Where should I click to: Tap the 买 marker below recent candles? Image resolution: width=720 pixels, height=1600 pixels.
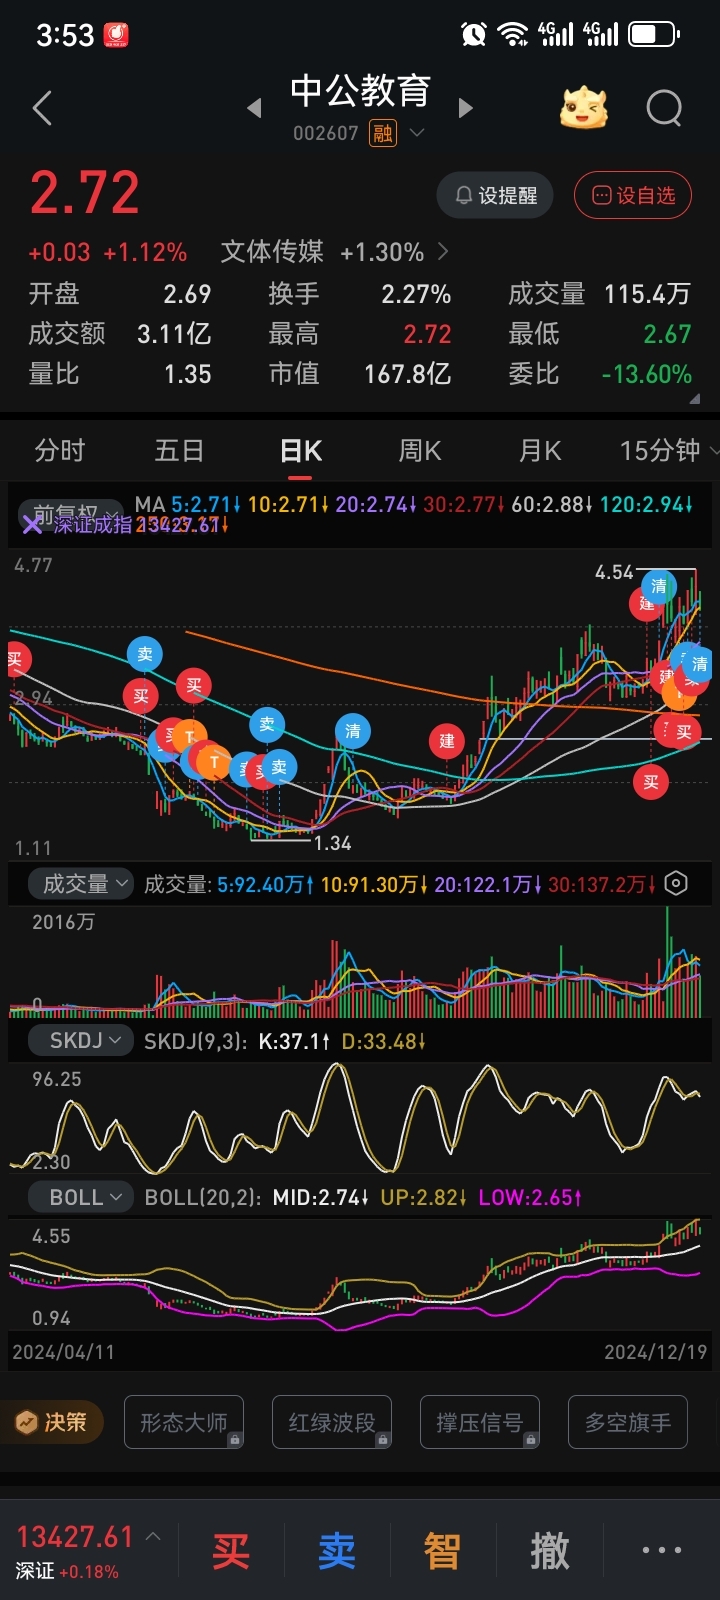tap(651, 783)
